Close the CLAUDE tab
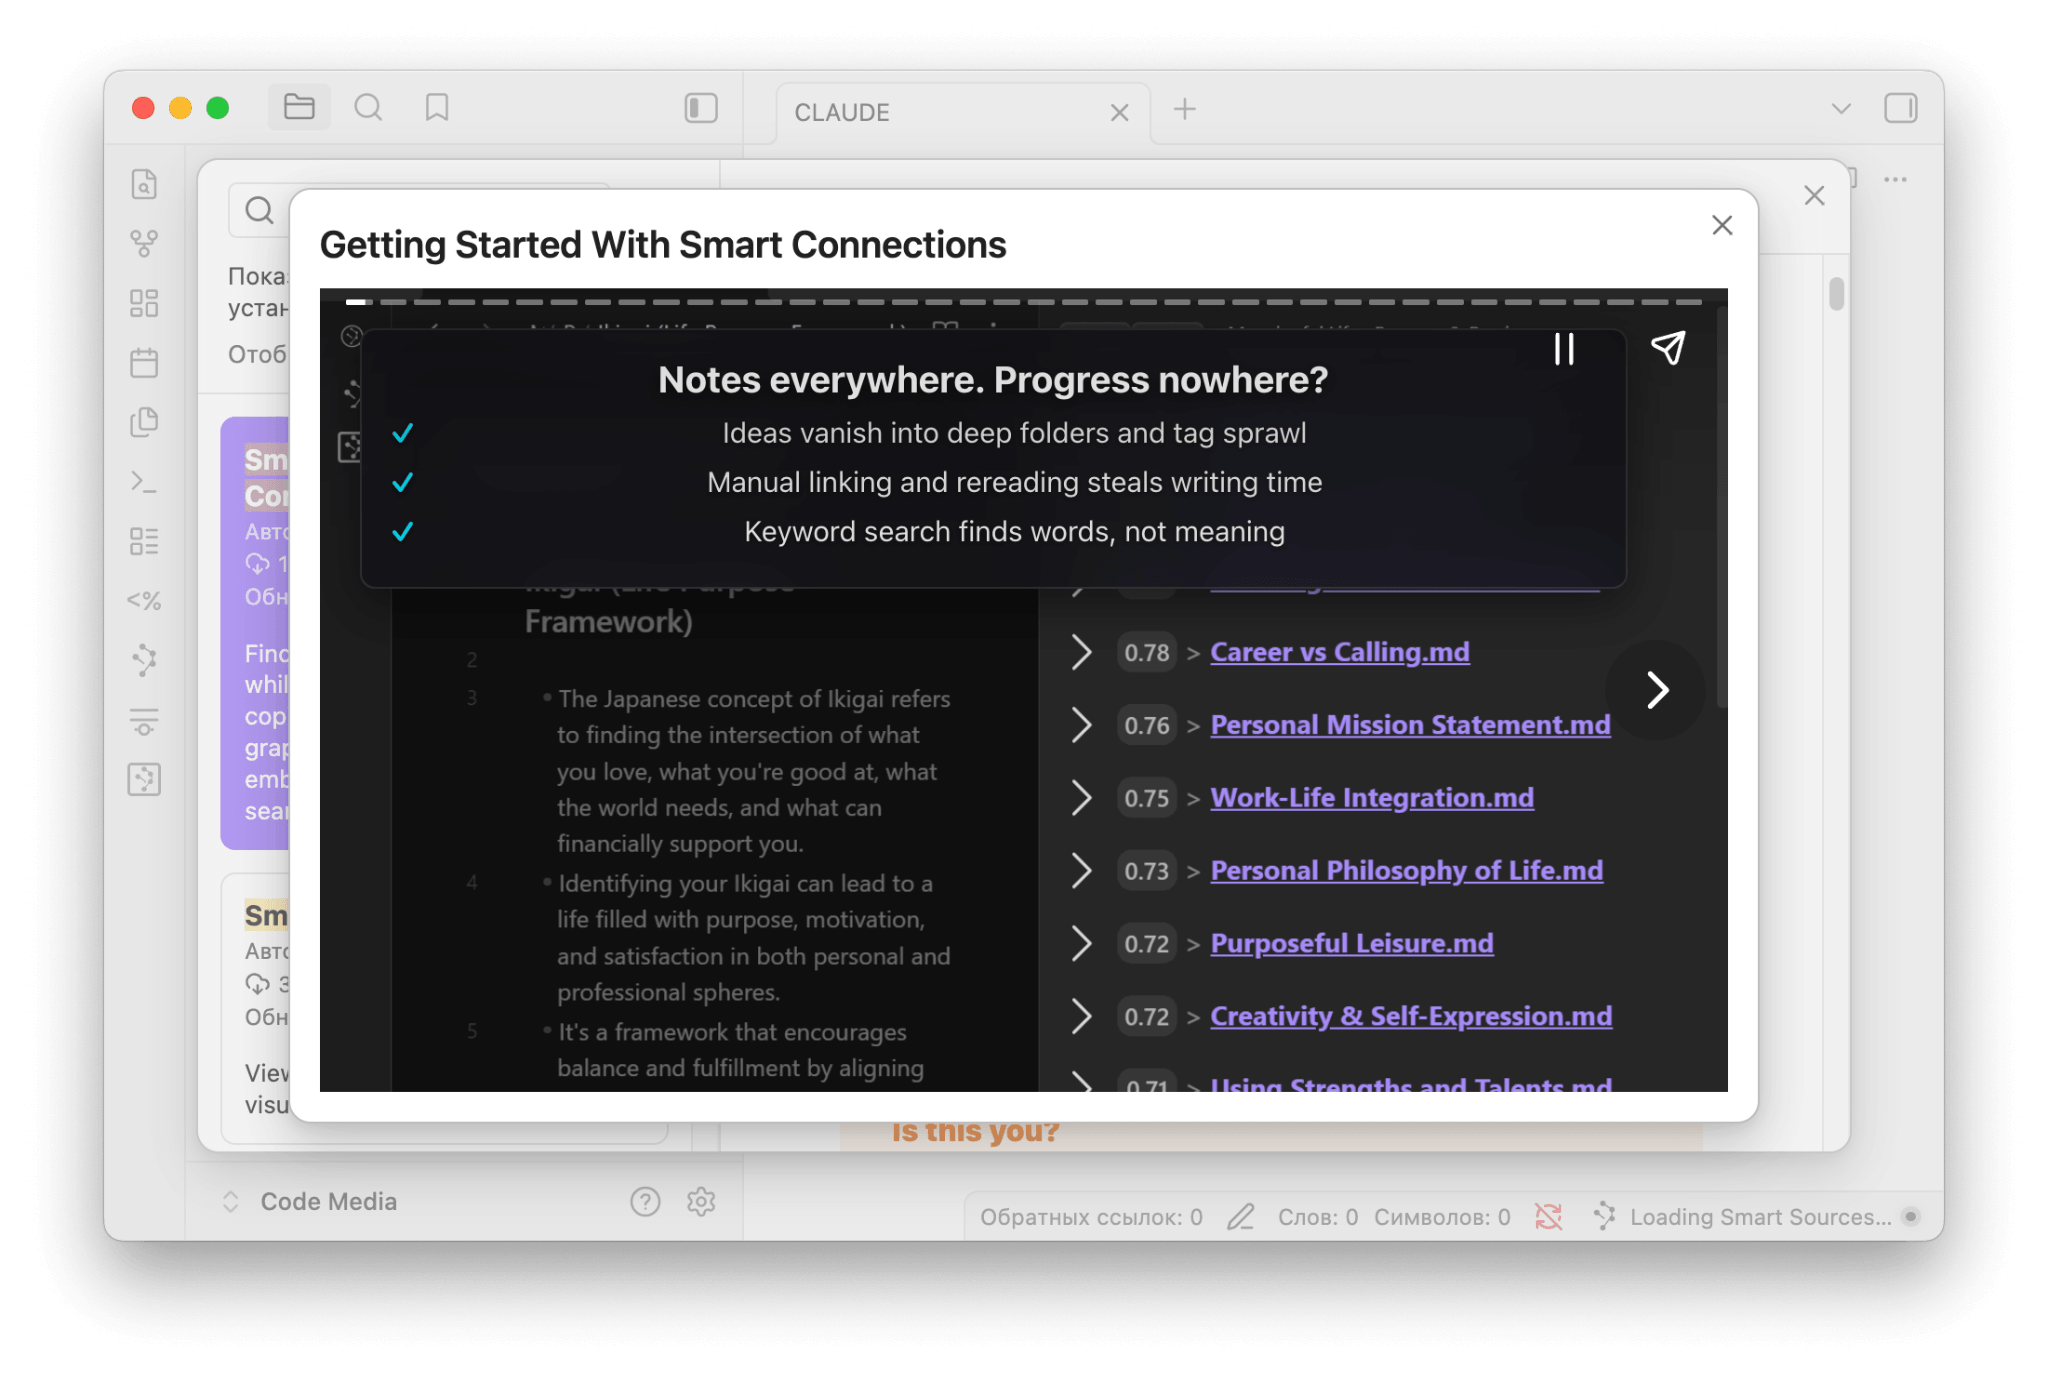Image resolution: width=2048 pixels, height=1378 pixels. [x=1119, y=112]
